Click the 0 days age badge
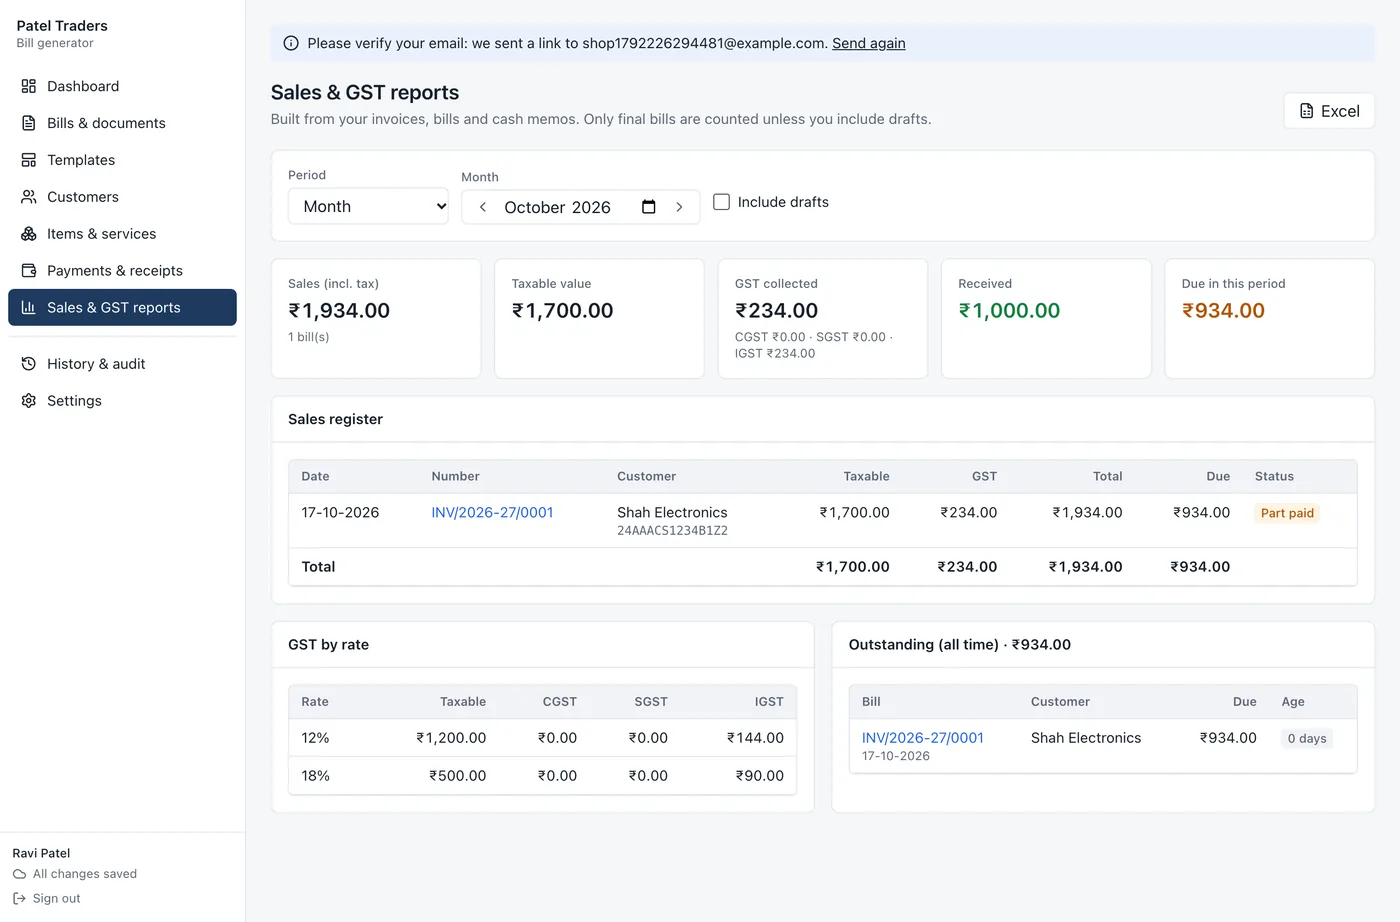This screenshot has height=922, width=1400. pos(1307,739)
